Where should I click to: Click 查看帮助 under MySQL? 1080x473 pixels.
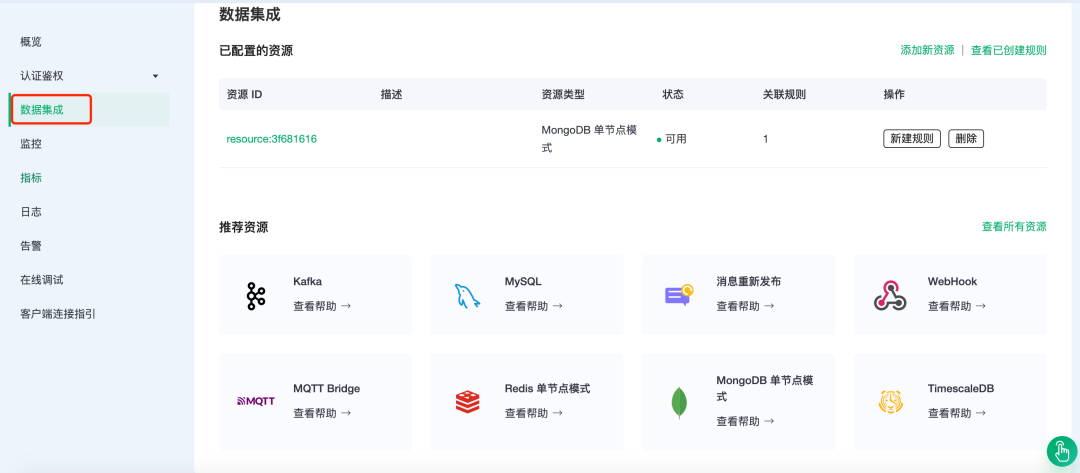point(534,306)
